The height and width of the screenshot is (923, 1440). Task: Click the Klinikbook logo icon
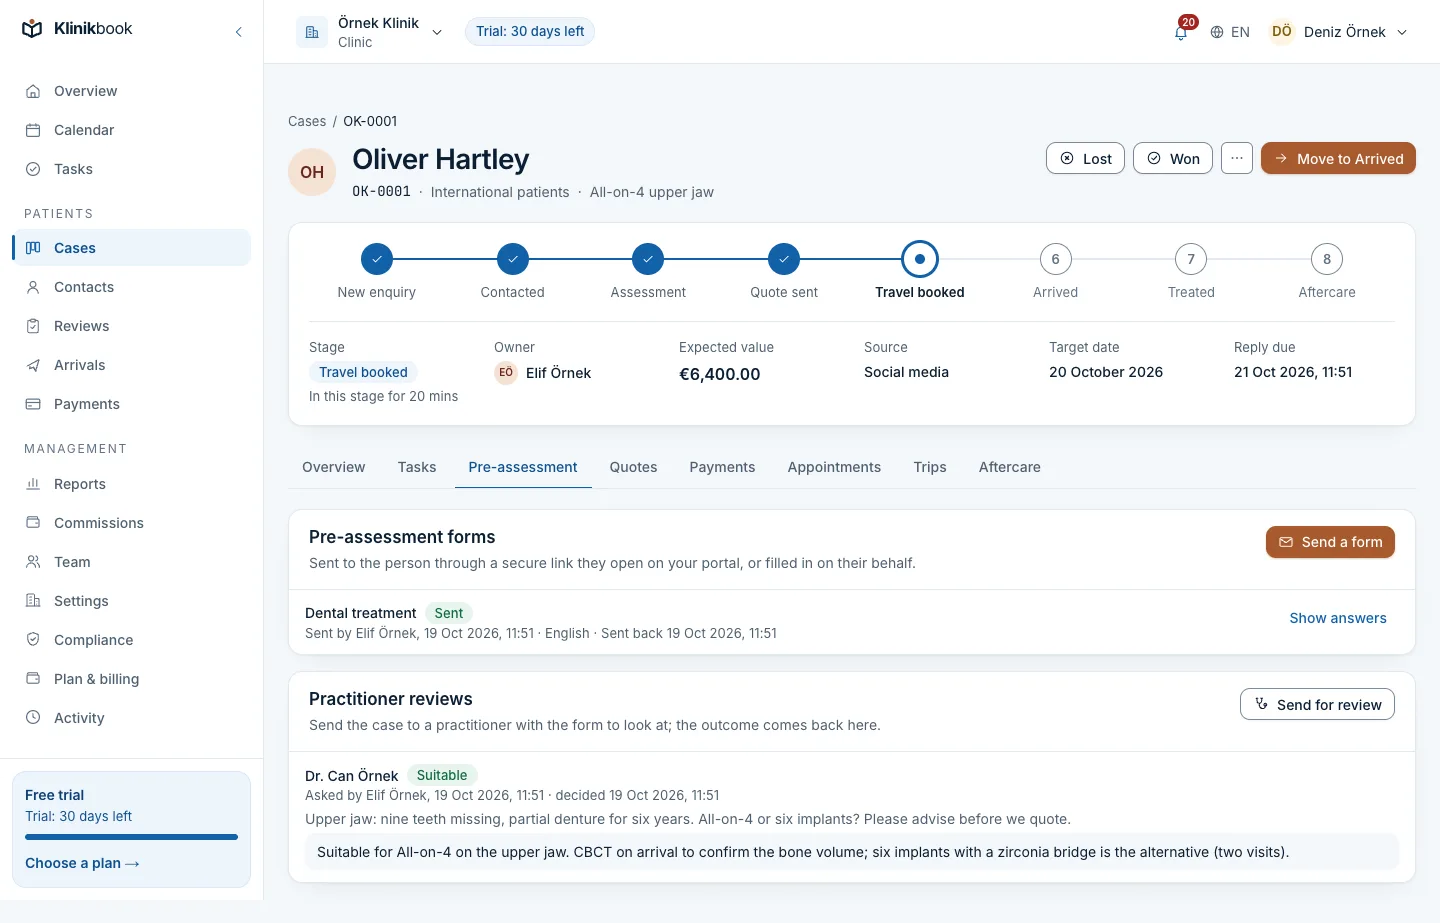[x=32, y=29]
